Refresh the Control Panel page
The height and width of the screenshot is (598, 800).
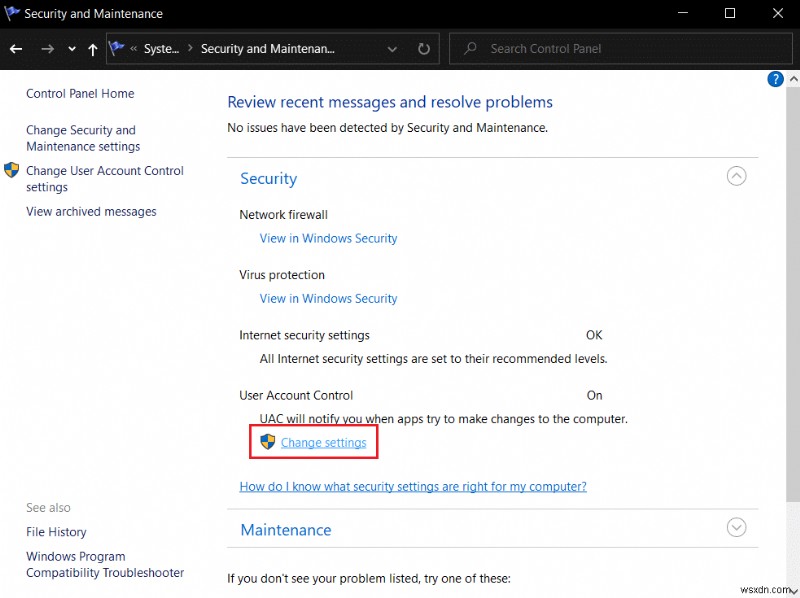424,48
